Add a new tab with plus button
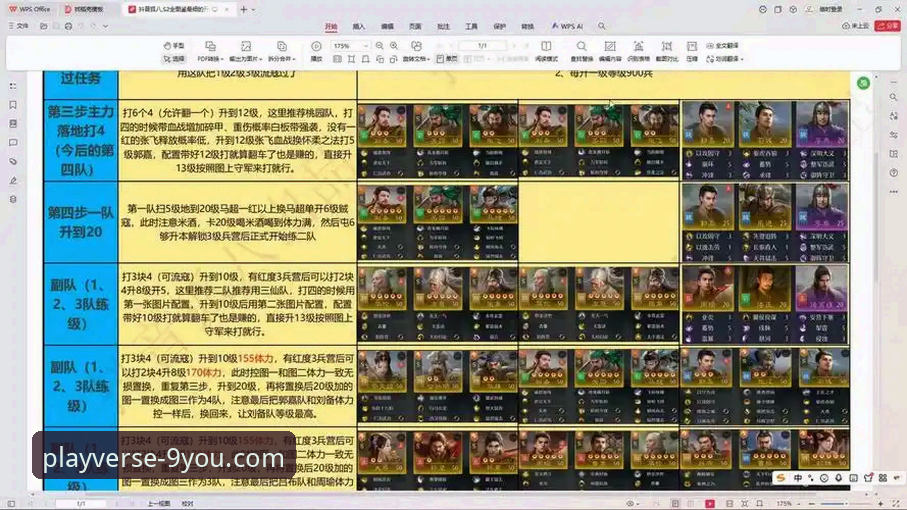Viewport: 907px width, 510px height. (x=244, y=9)
